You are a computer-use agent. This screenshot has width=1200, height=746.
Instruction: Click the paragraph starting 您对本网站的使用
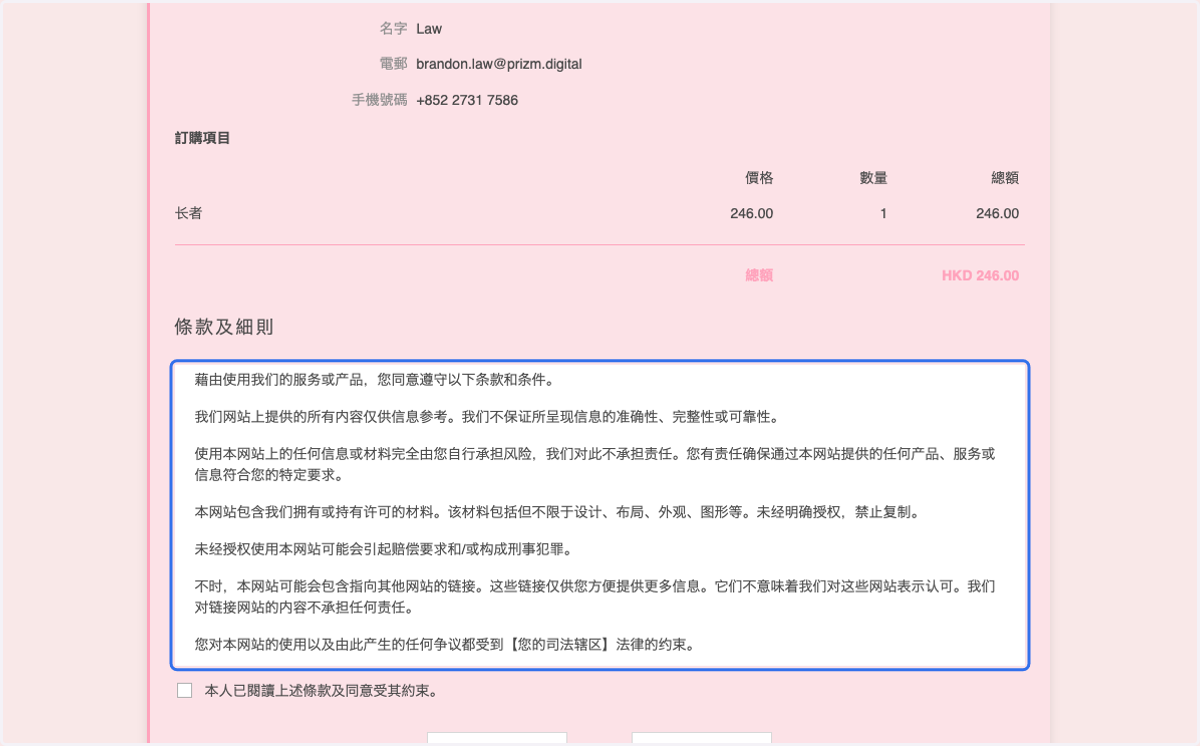point(444,645)
